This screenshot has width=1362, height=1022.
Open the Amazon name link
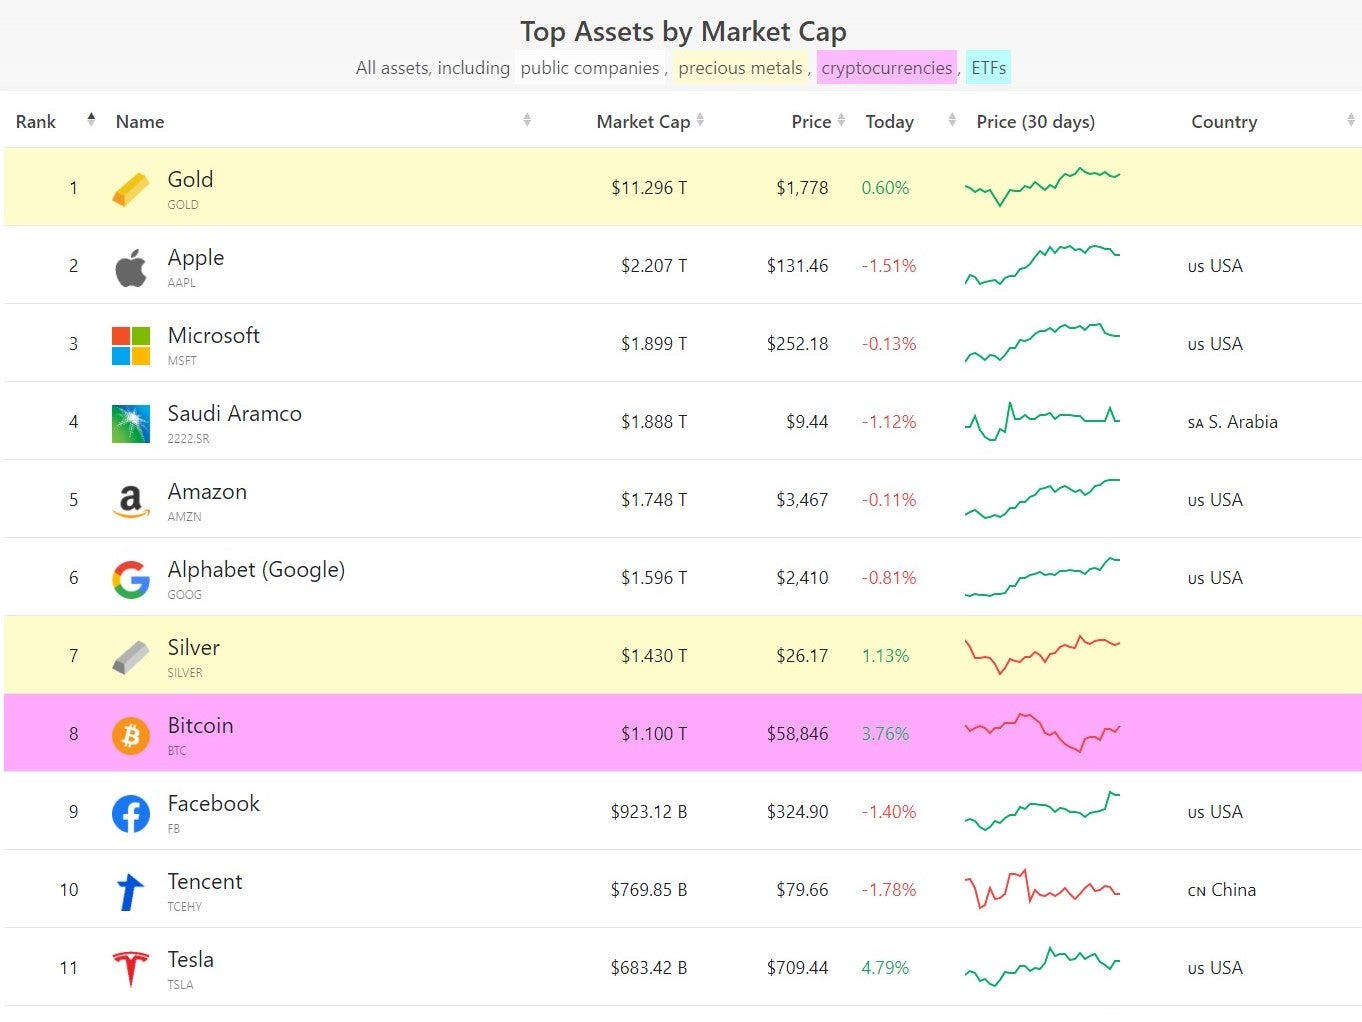(x=207, y=491)
